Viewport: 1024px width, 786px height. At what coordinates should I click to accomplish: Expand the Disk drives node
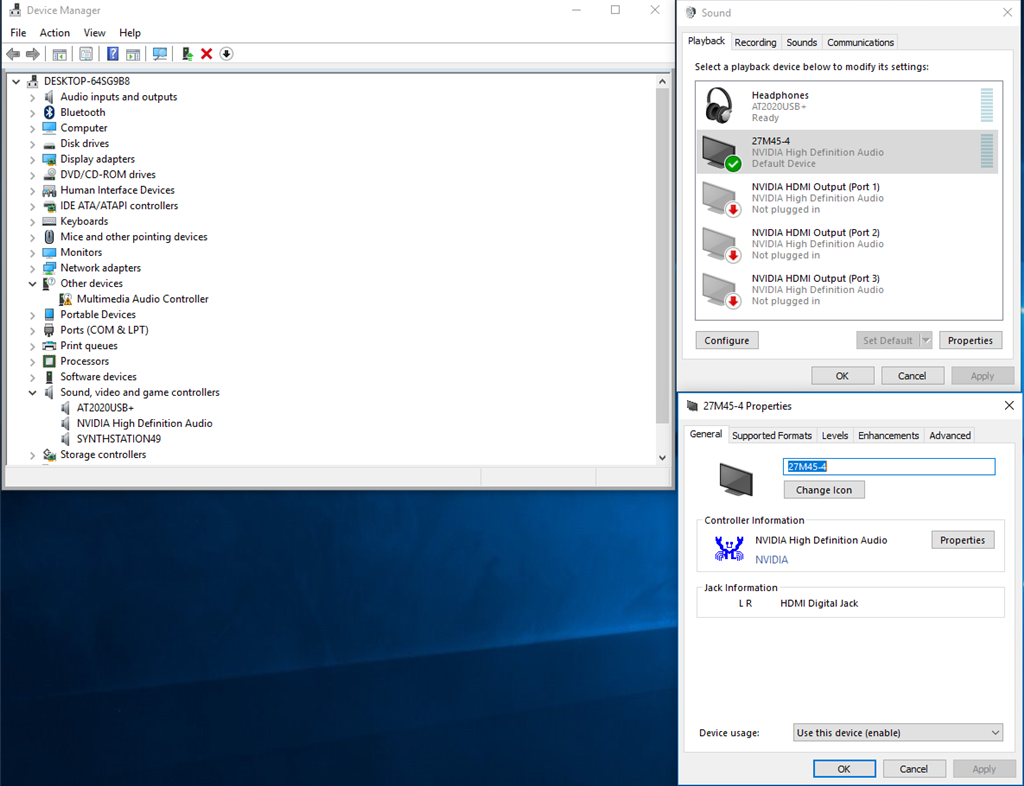(x=33, y=144)
